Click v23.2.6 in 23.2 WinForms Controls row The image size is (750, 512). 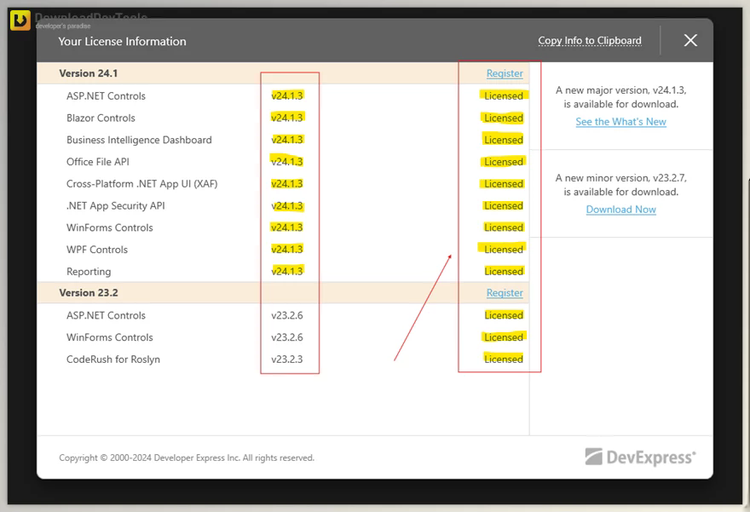pyautogui.click(x=287, y=337)
